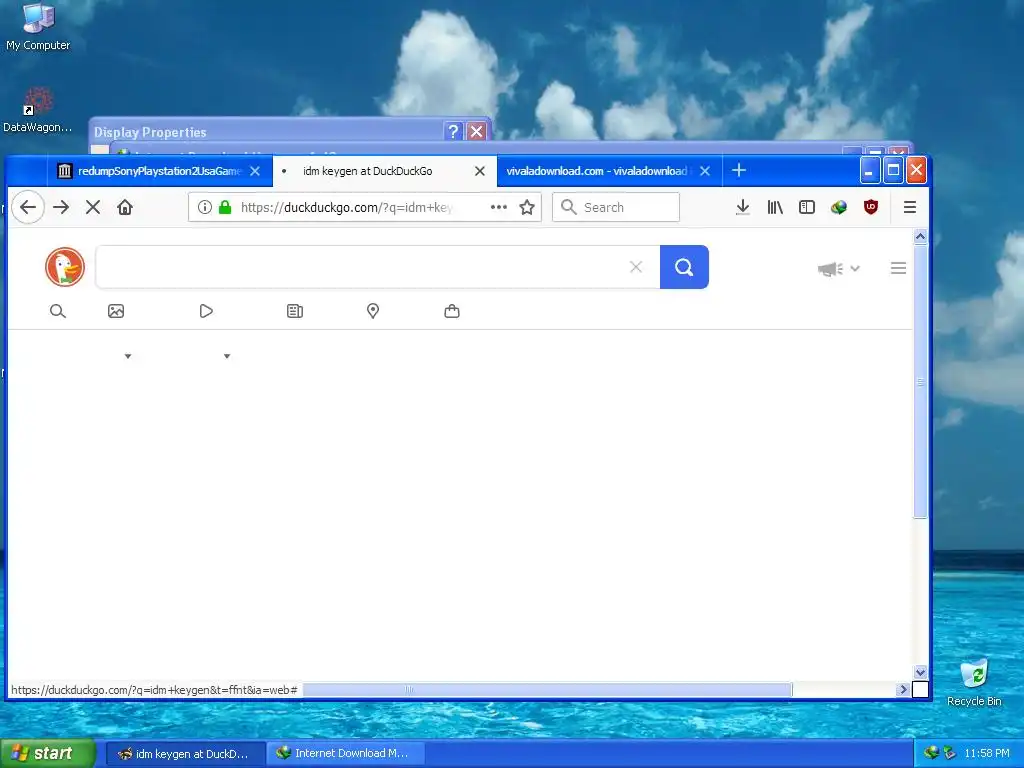1024x768 pixels.
Task: Open a new tab with plus button
Action: [x=739, y=170]
